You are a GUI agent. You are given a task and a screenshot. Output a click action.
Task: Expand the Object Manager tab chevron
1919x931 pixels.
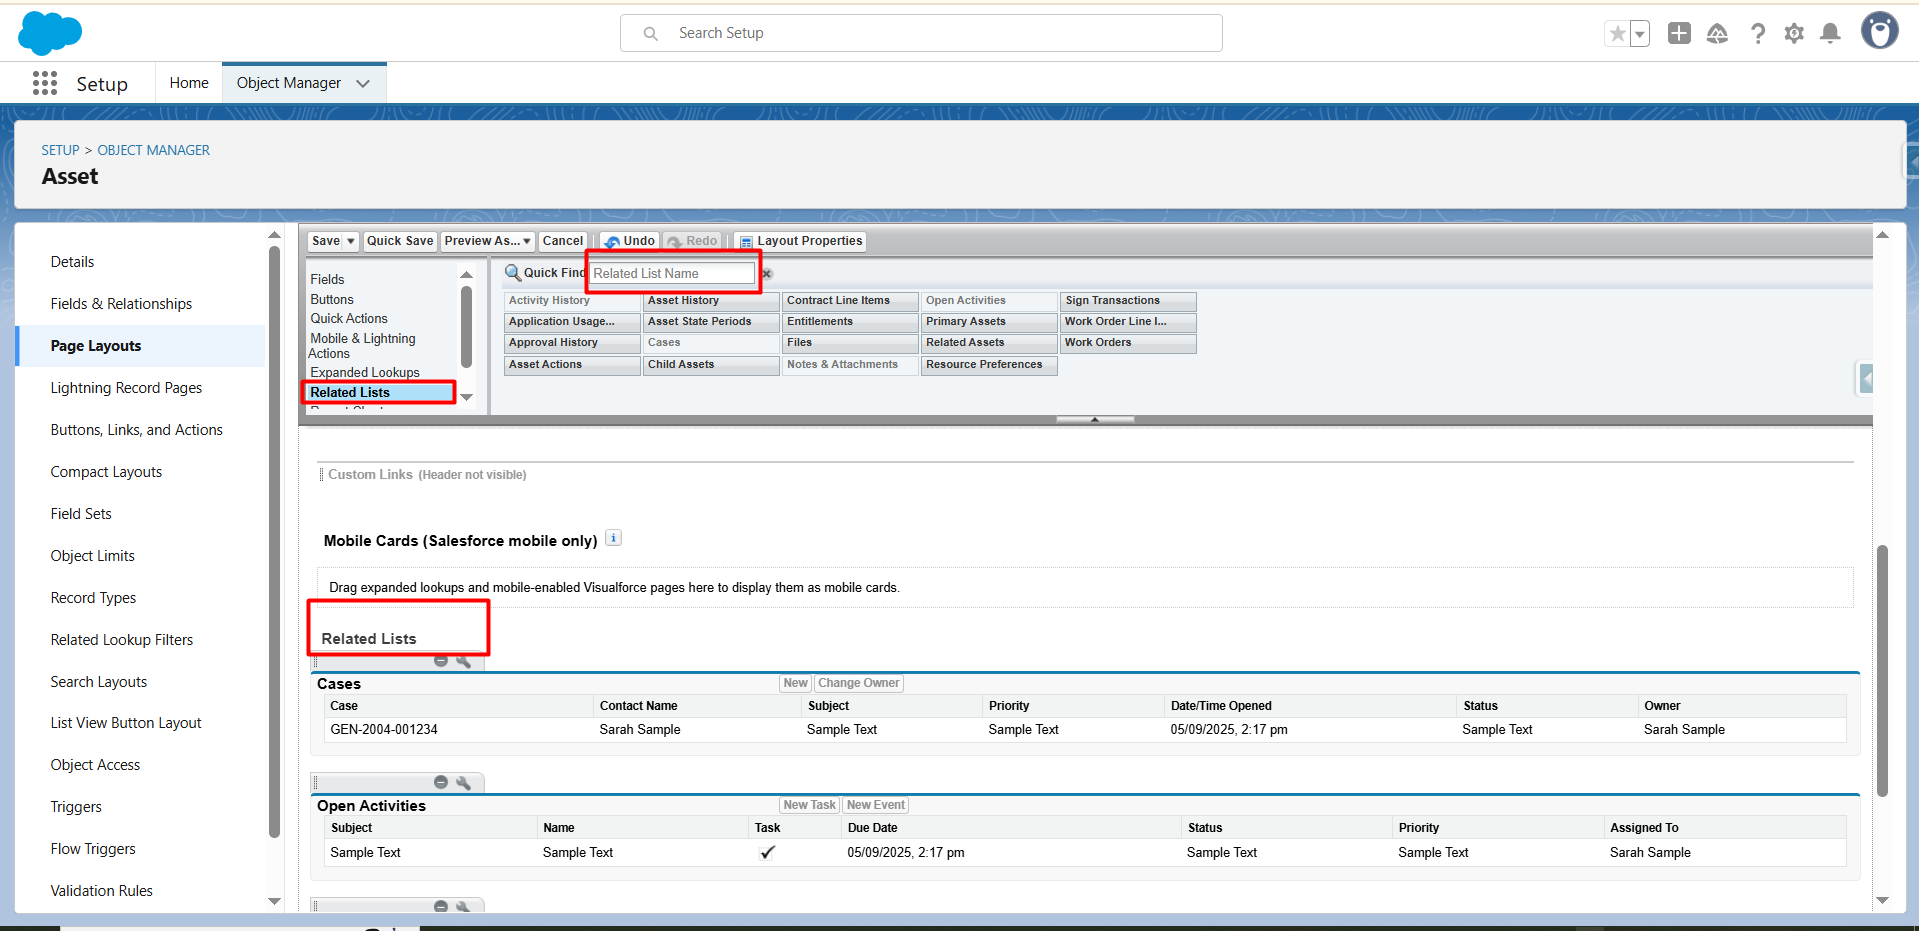363,83
